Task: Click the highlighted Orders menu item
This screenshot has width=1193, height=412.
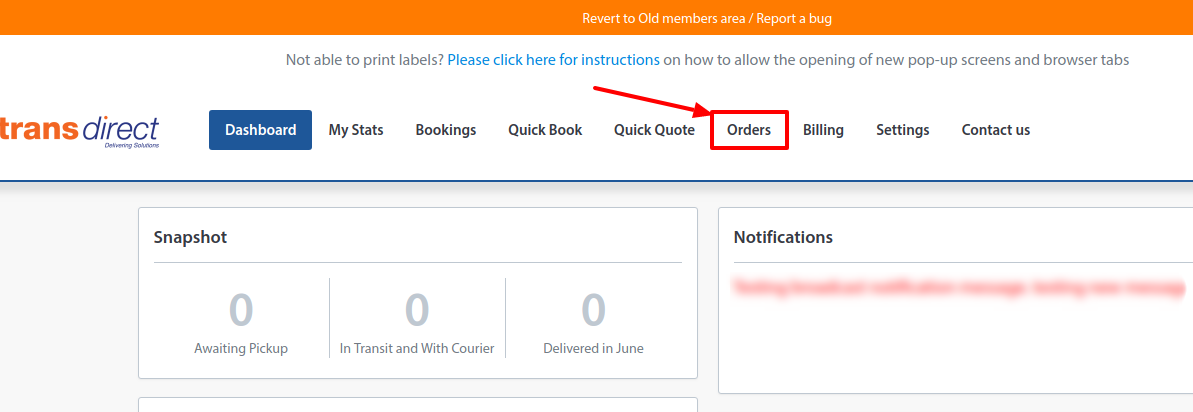Action: pyautogui.click(x=749, y=130)
